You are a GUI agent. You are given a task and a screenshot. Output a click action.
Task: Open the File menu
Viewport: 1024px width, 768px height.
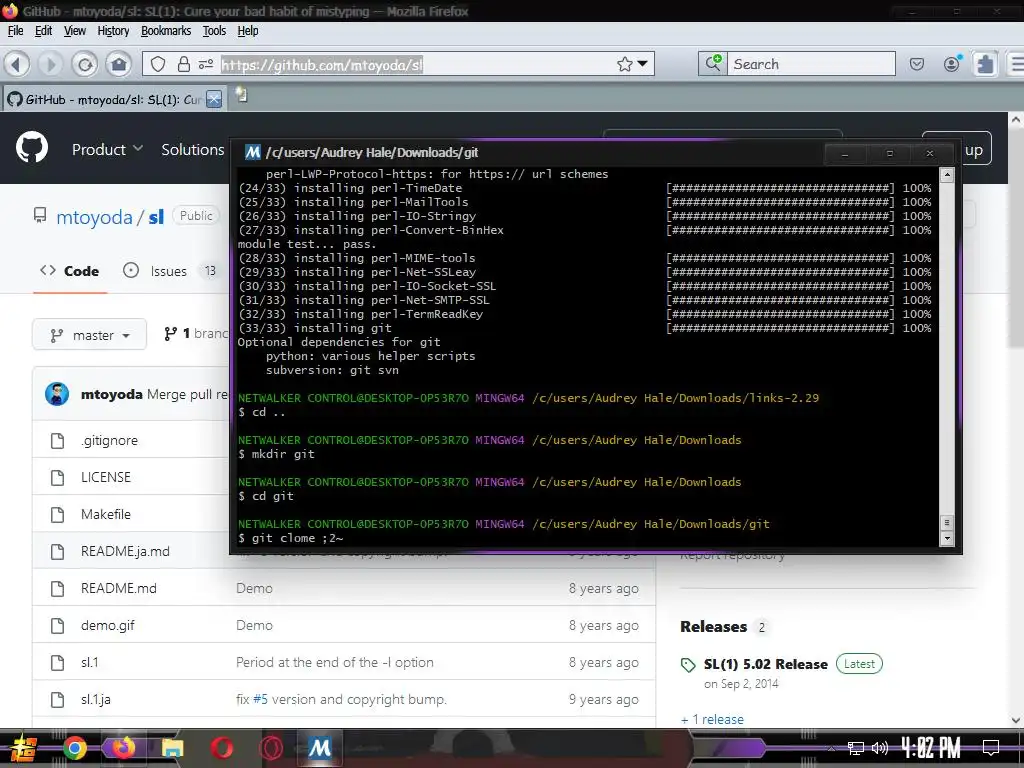(x=15, y=31)
